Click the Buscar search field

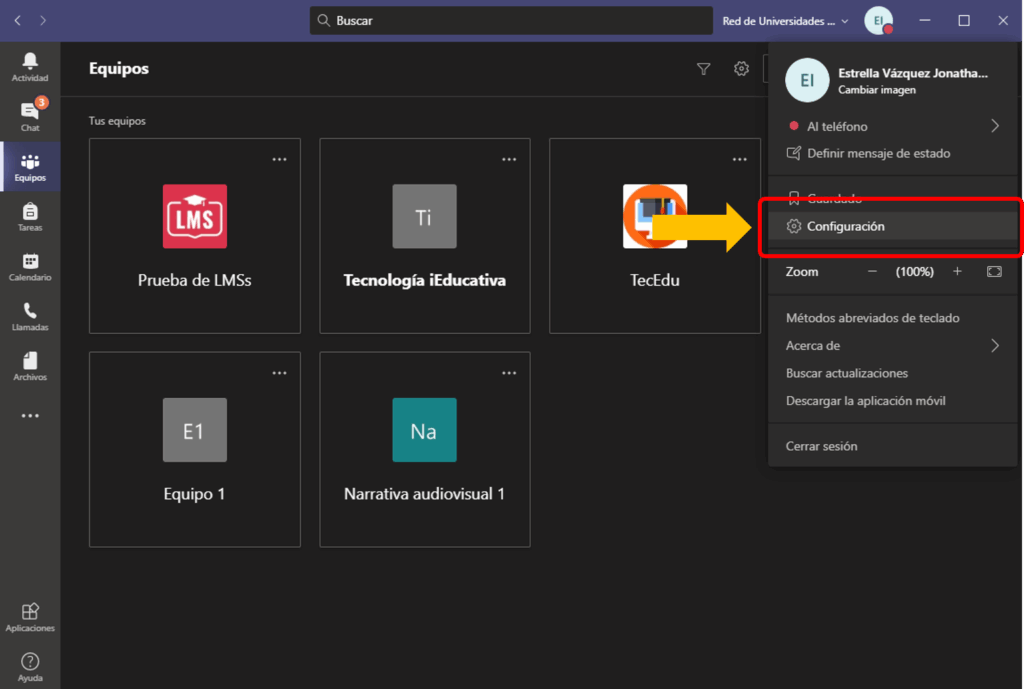(x=510, y=21)
